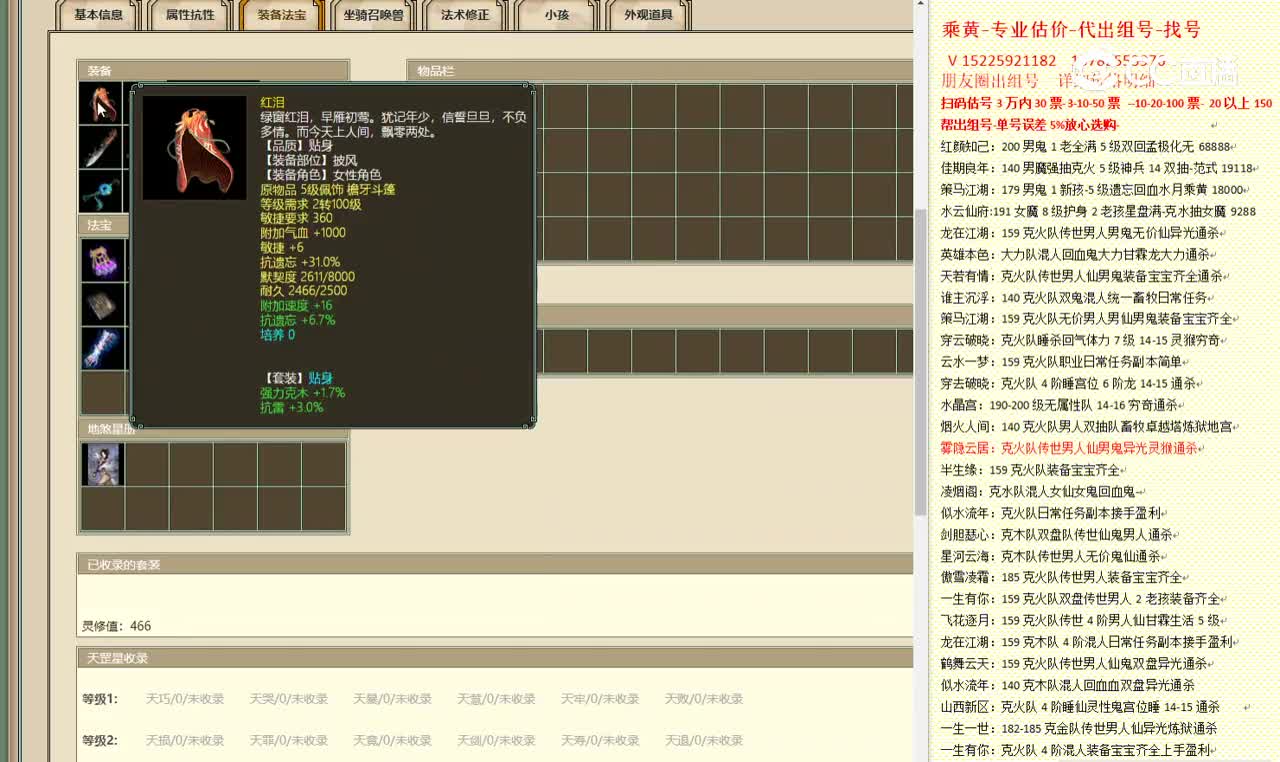
Task: Click the 星河云海 listing row
Action: [1054, 556]
